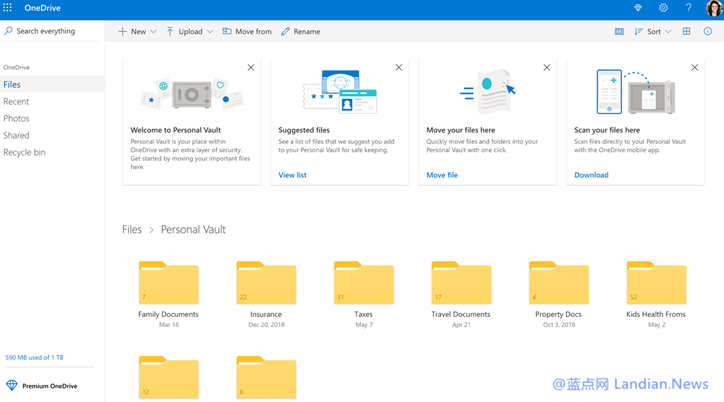Click the View list link
This screenshot has width=724, height=402.
click(x=292, y=175)
